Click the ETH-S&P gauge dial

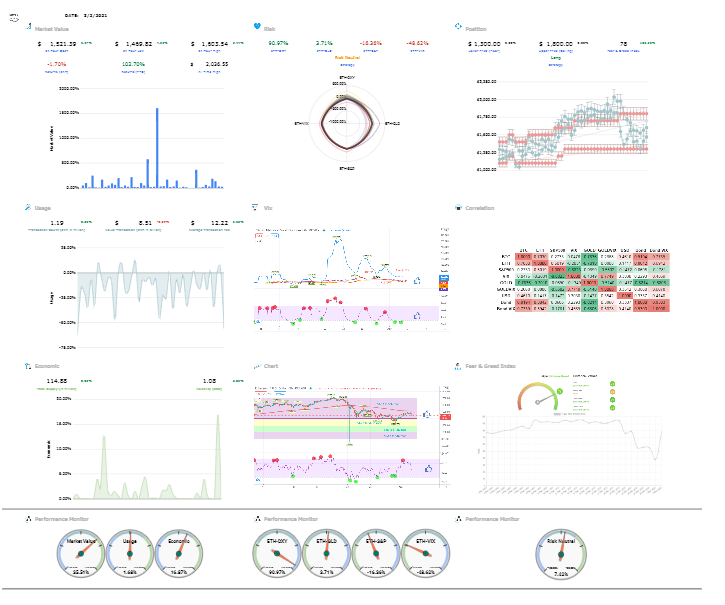coord(376,554)
